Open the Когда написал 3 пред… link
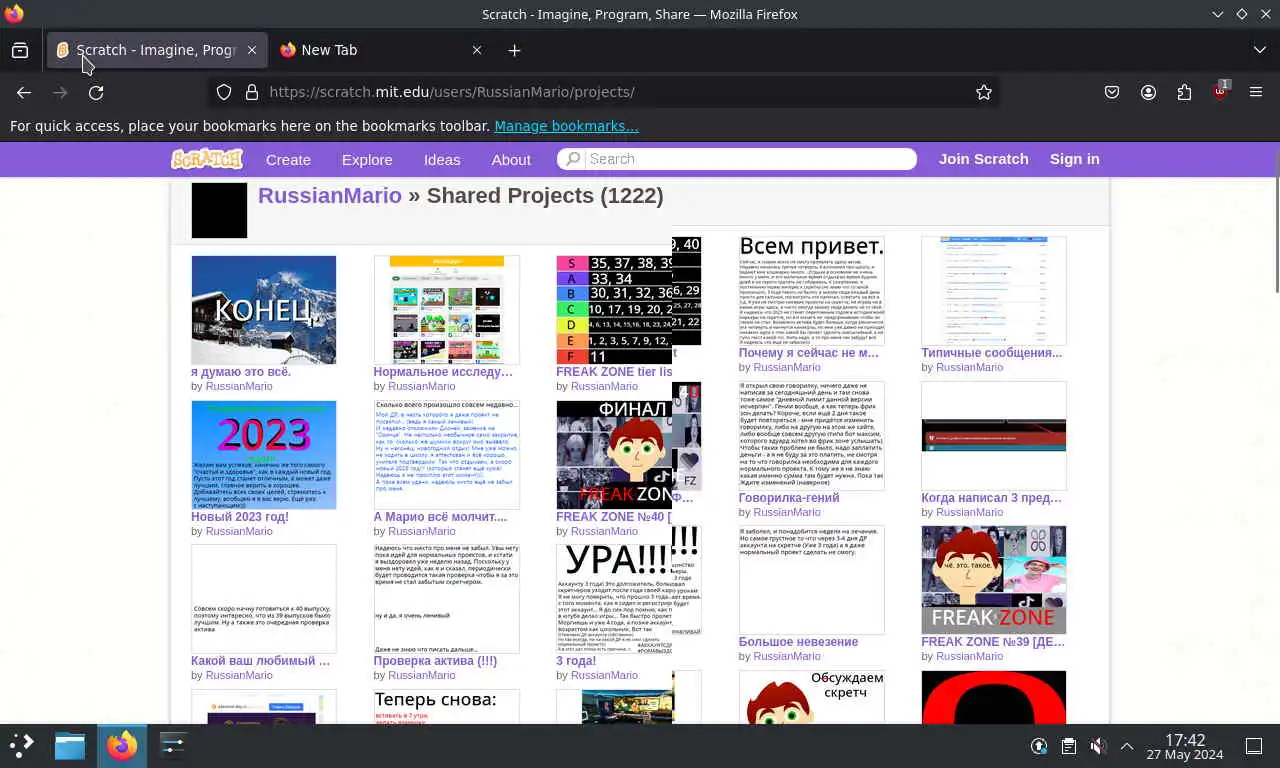 (992, 498)
